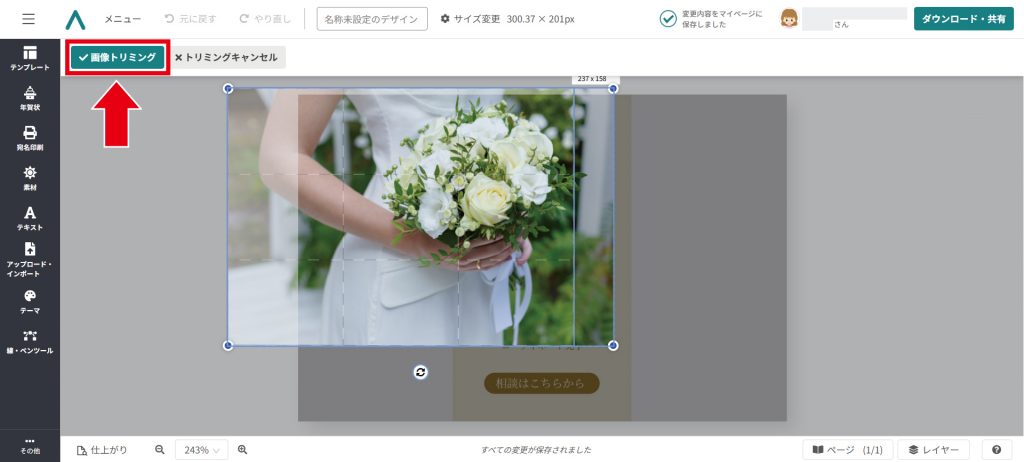1024x462 pixels.
Task: Open the レイヤー layers panel
Action: (x=934, y=450)
